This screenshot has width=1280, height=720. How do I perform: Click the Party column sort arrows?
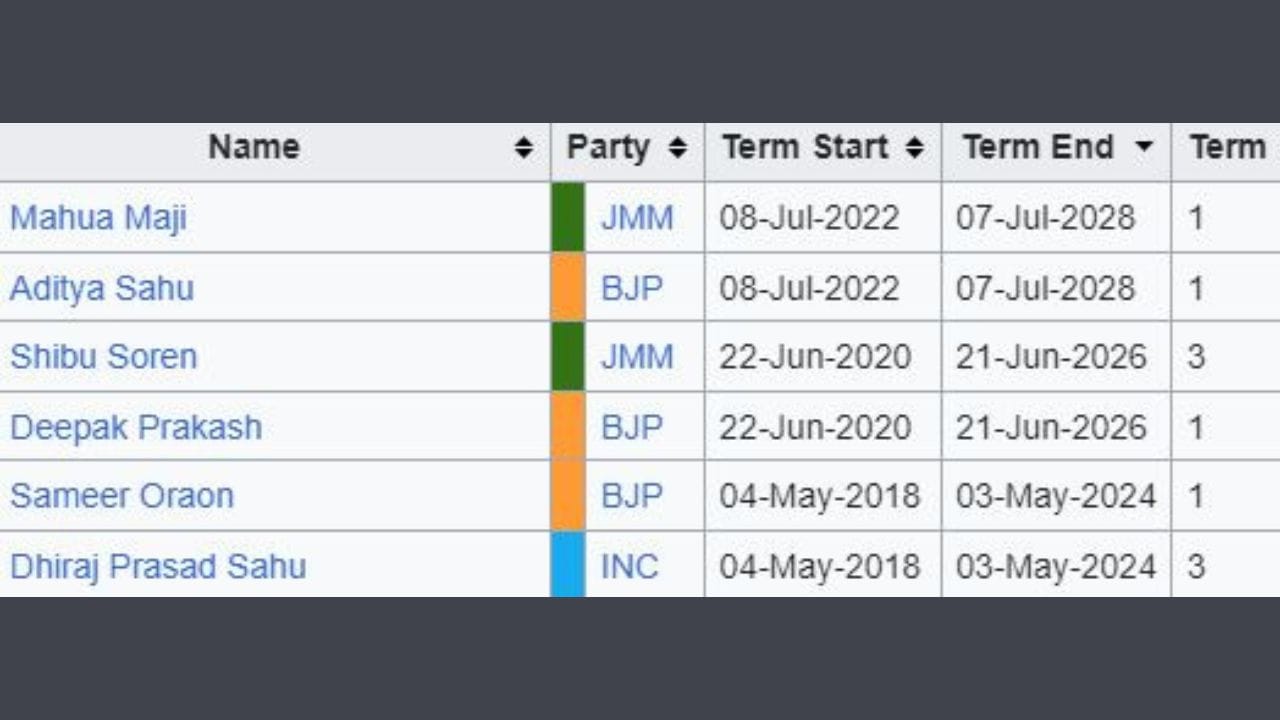pos(678,149)
